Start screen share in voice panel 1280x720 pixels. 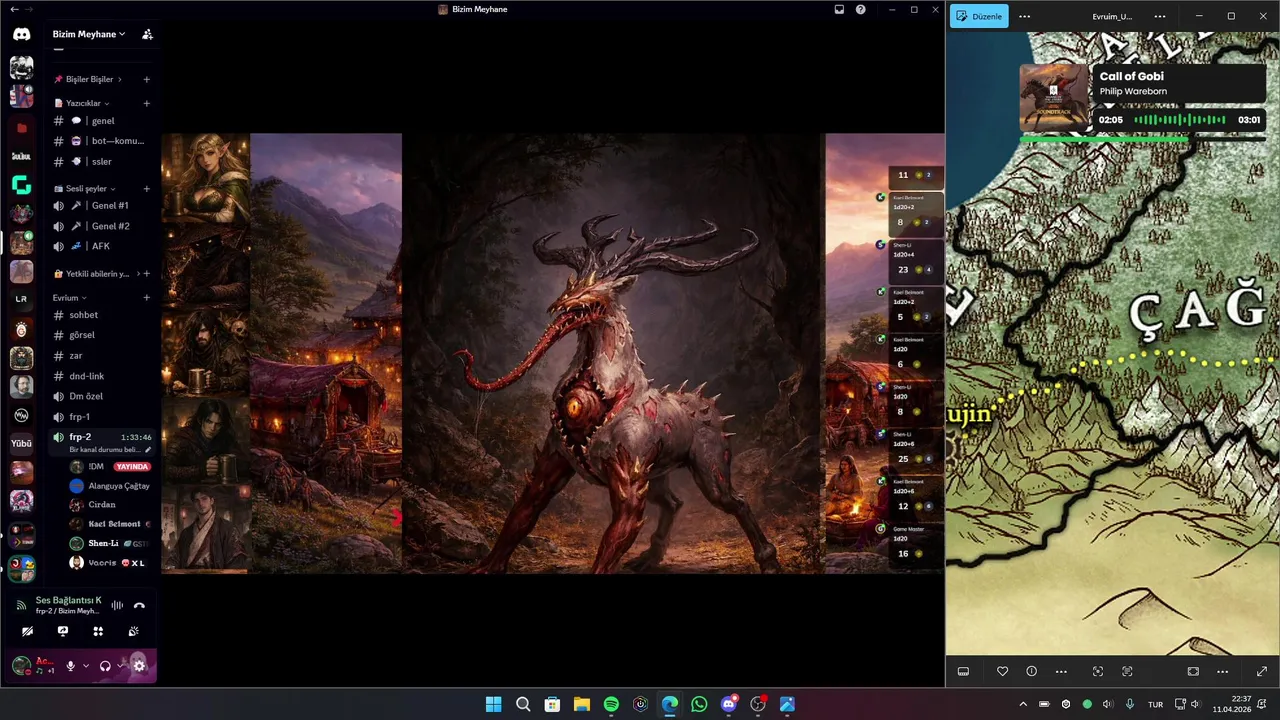click(x=63, y=631)
